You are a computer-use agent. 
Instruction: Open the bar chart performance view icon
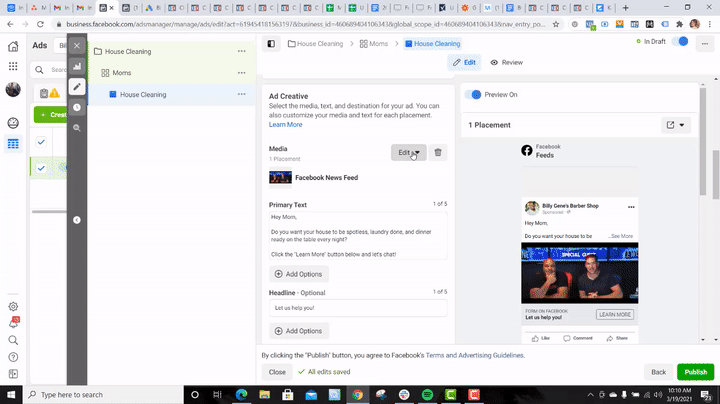77,66
